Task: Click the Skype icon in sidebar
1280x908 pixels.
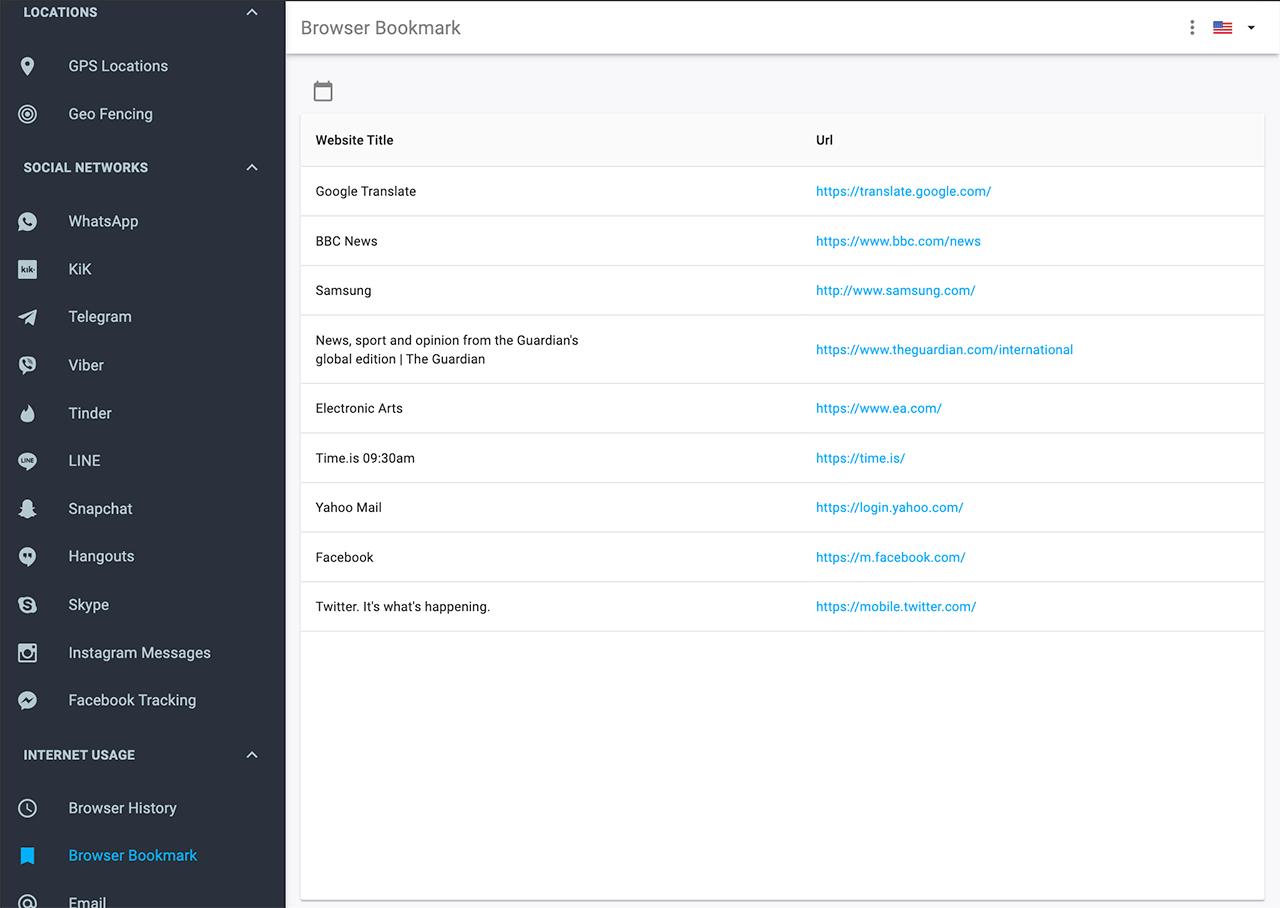Action: [x=28, y=605]
